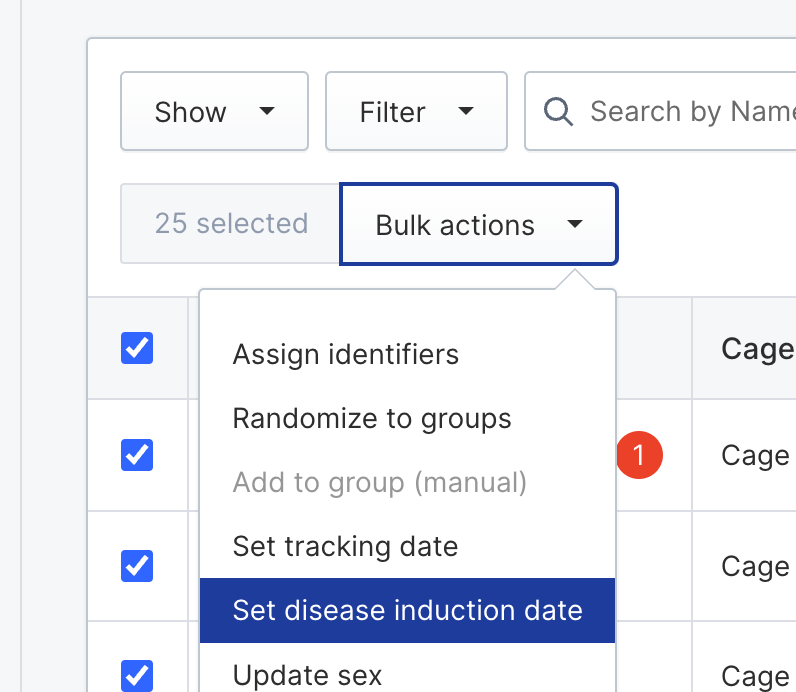Image resolution: width=796 pixels, height=692 pixels.
Task: Uncheck the select-all header checkbox
Action: coord(137,348)
